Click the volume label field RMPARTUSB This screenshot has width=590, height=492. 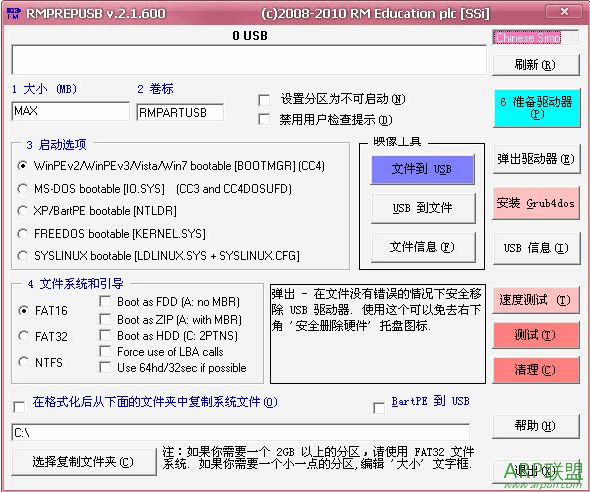point(180,112)
